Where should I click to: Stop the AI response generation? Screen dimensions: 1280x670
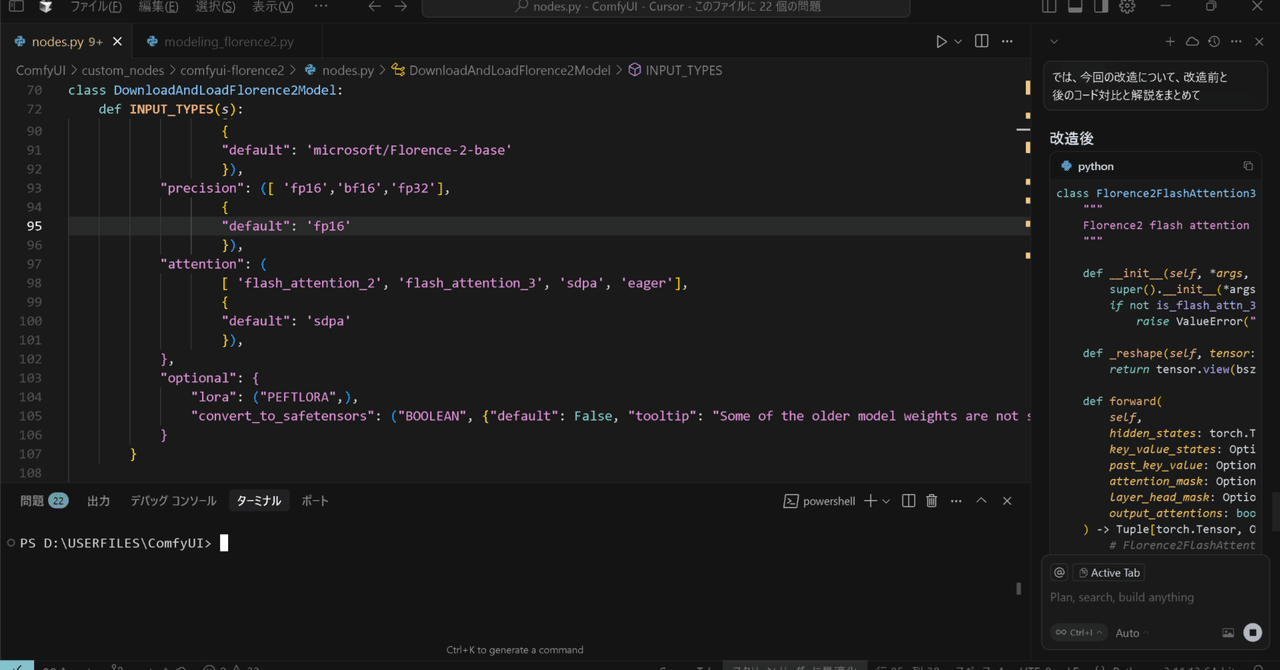click(x=1252, y=632)
